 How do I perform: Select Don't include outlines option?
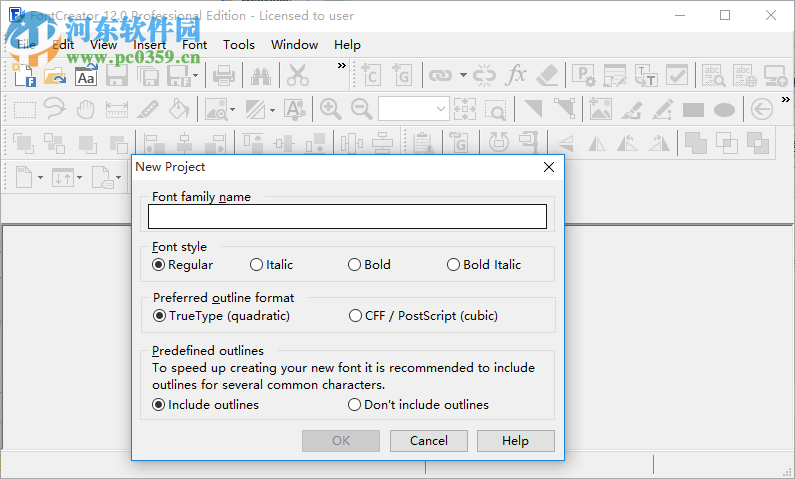[x=418, y=404]
